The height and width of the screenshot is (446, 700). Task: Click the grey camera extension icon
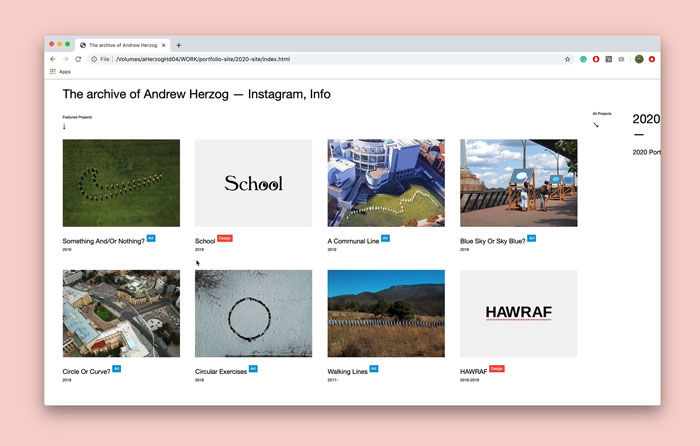tap(621, 59)
